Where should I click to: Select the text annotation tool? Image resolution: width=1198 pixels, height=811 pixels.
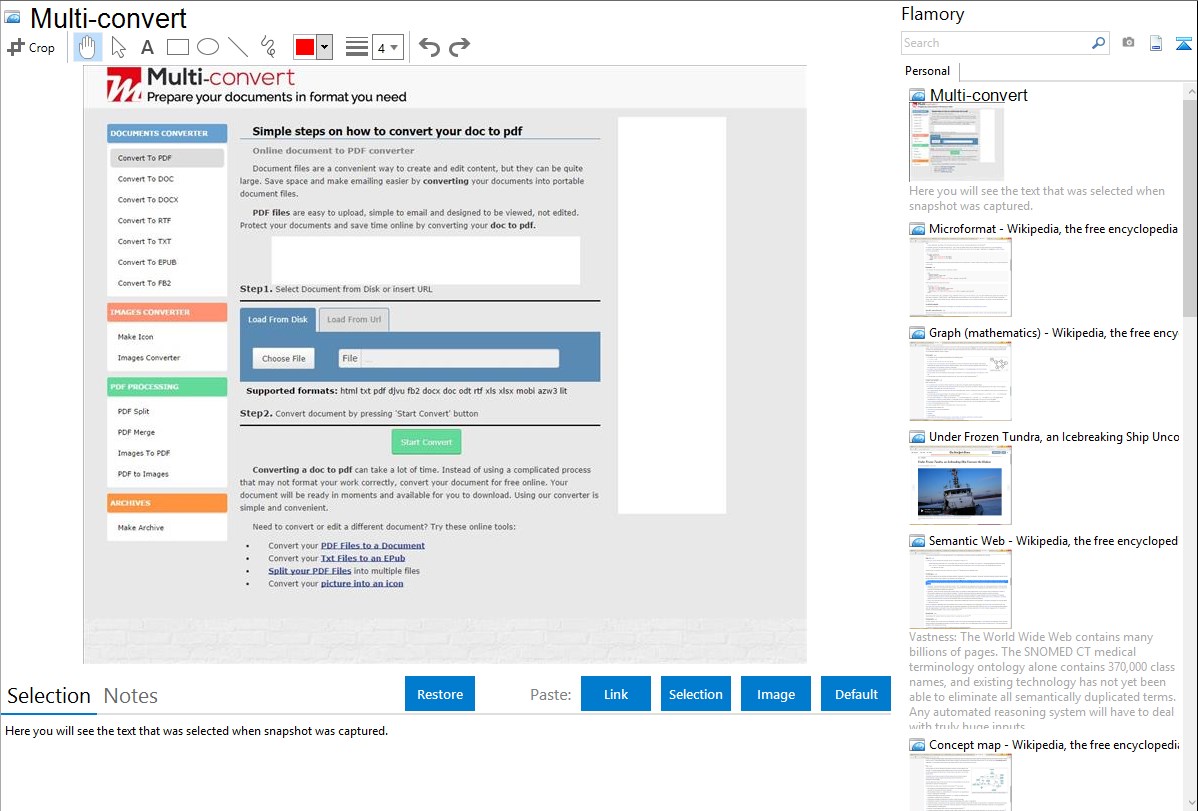point(147,47)
